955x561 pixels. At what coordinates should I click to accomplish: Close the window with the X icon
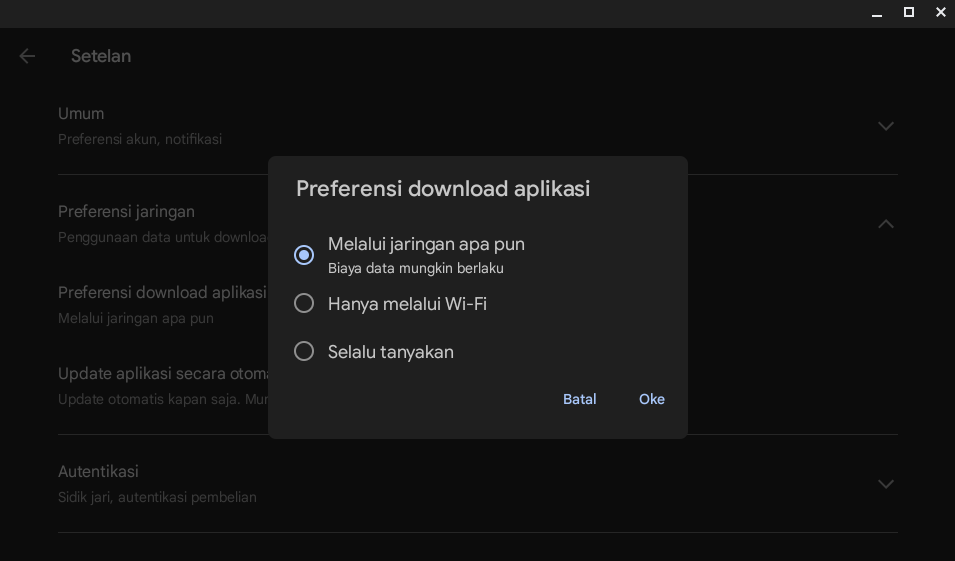tap(940, 13)
